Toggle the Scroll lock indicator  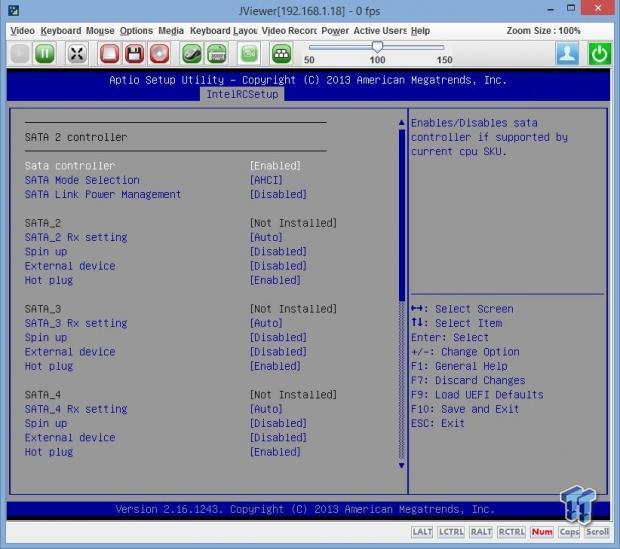[597, 532]
